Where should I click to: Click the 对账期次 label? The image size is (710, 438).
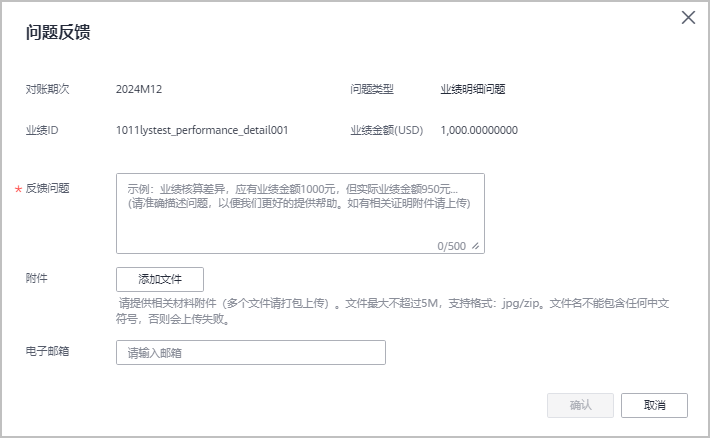[x=48, y=89]
